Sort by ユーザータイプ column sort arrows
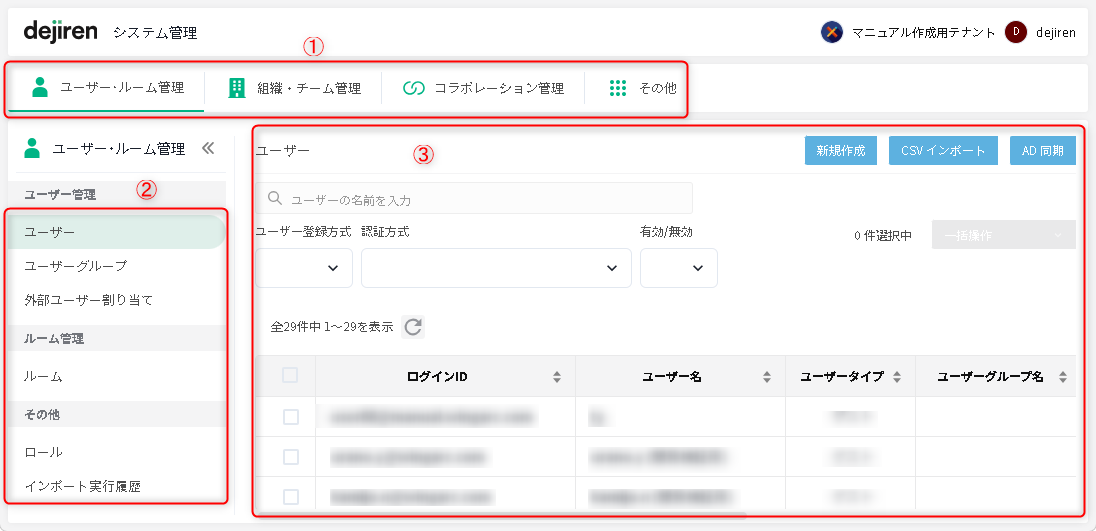Viewport: 1096px width, 531px height. pos(897,377)
